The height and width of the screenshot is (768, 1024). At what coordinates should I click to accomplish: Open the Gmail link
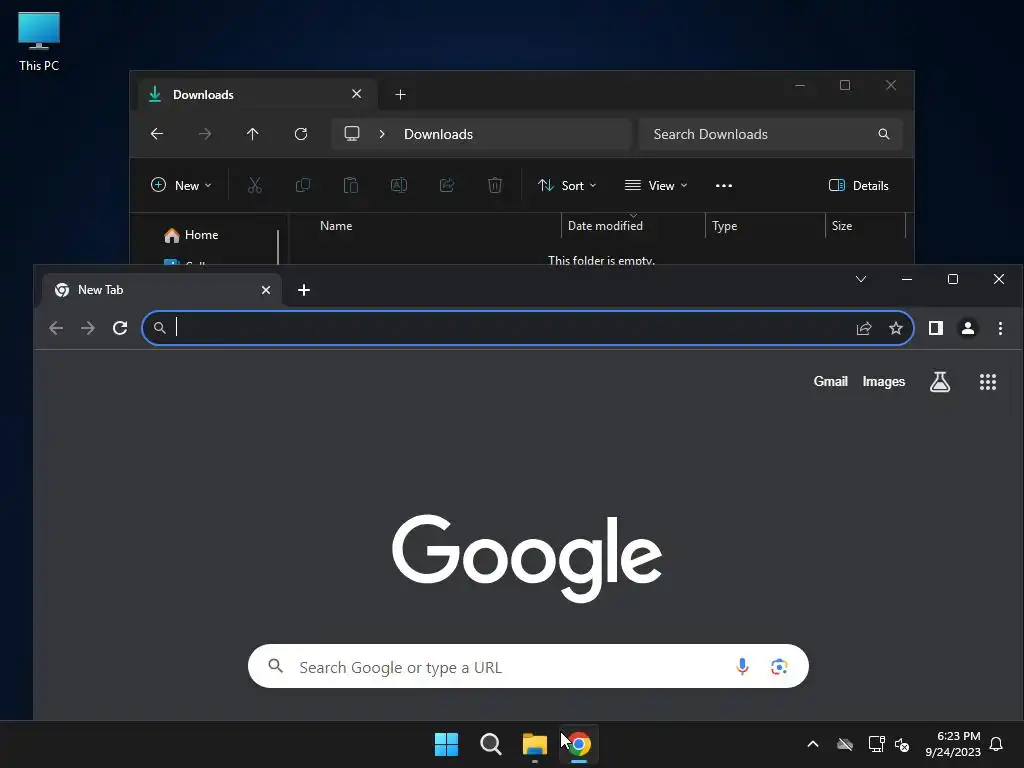click(x=830, y=381)
